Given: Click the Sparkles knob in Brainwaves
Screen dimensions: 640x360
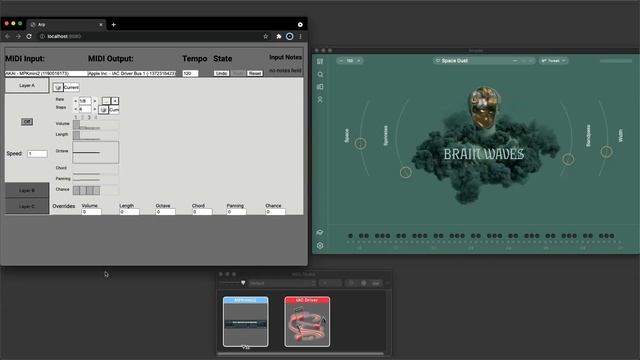Looking at the screenshot, I should tap(405, 172).
